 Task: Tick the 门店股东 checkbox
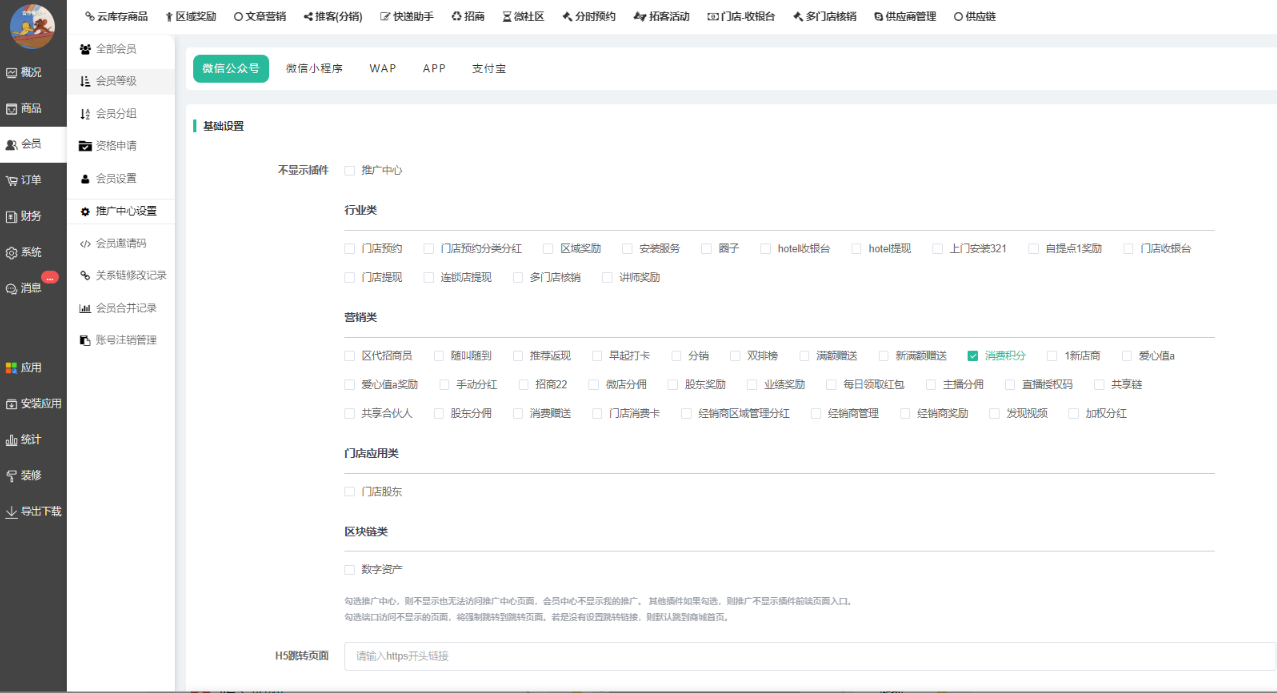click(x=350, y=492)
